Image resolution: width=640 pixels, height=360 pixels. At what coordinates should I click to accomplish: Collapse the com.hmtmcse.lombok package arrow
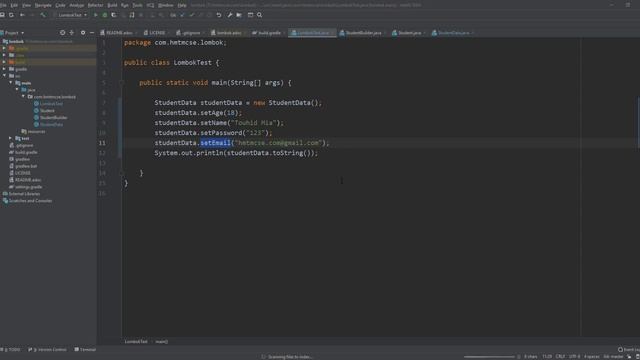(23, 97)
